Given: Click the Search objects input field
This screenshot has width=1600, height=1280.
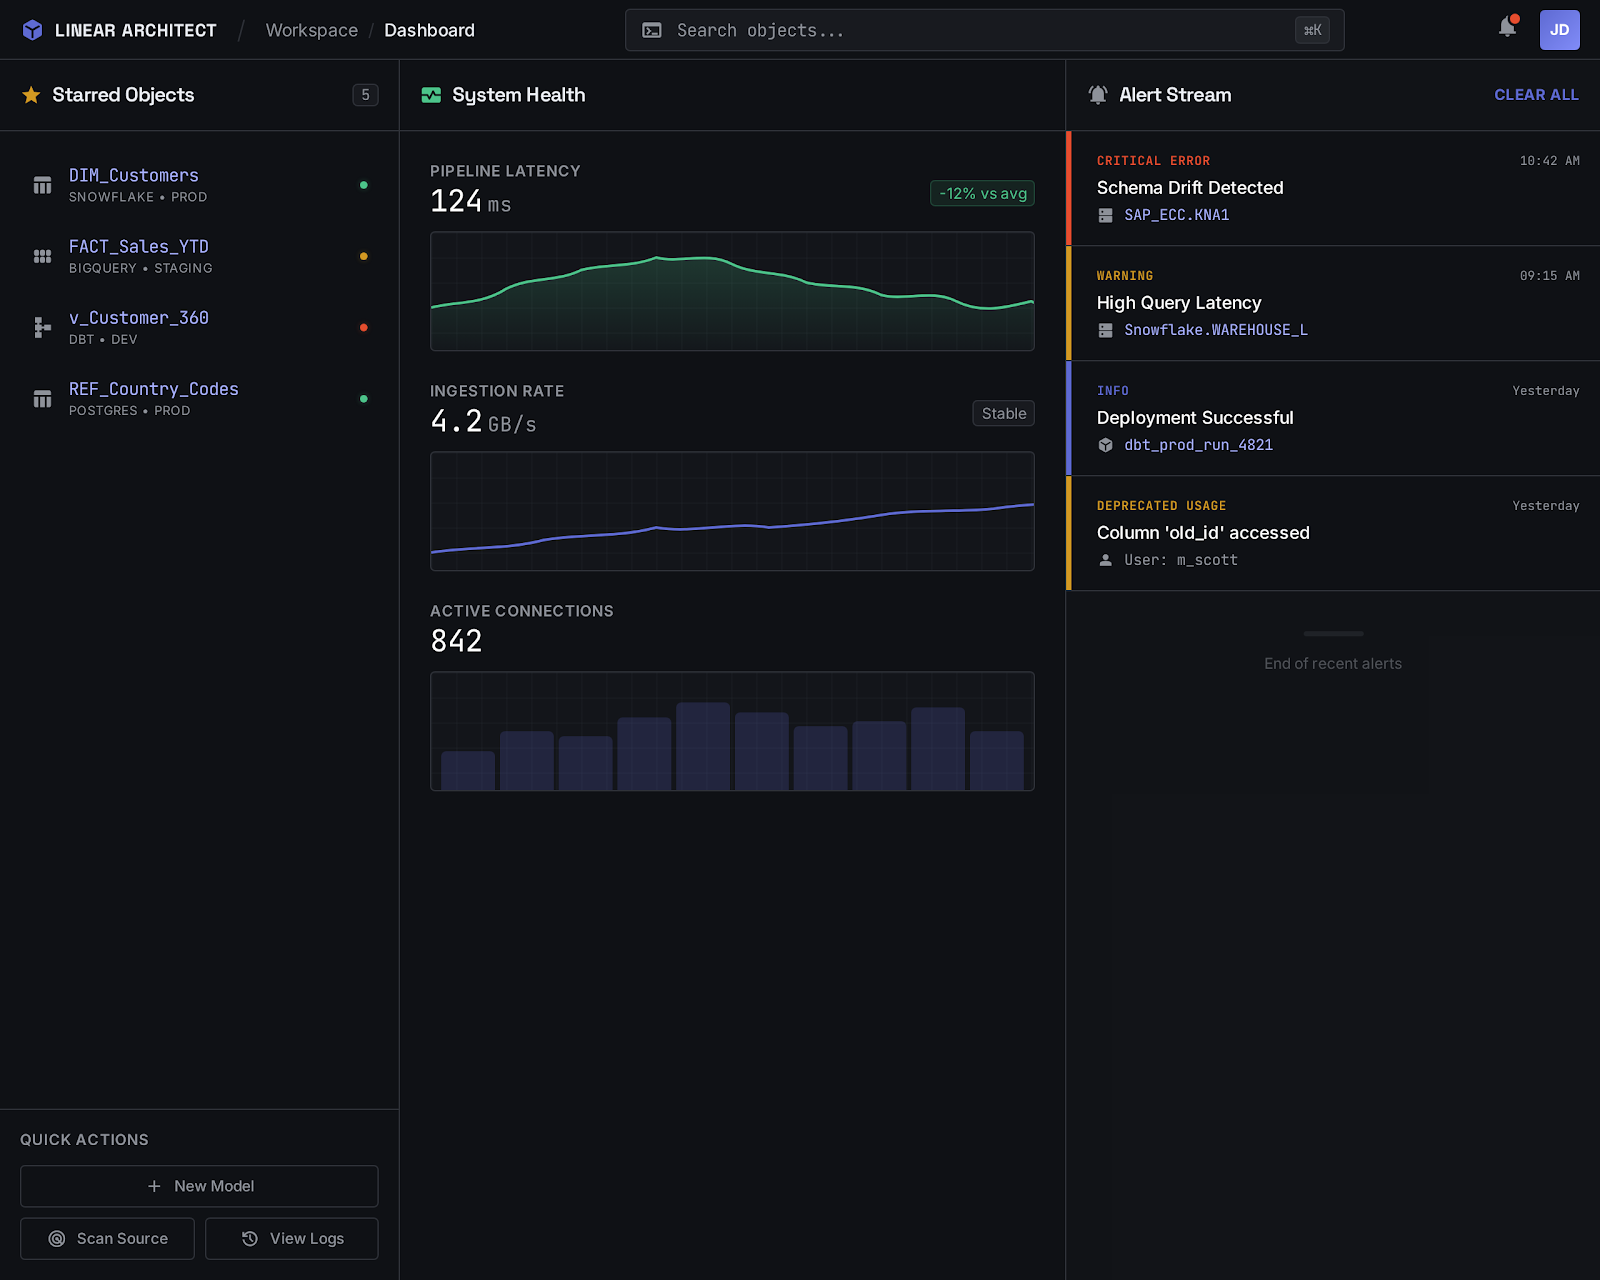Looking at the screenshot, I should pos(985,30).
